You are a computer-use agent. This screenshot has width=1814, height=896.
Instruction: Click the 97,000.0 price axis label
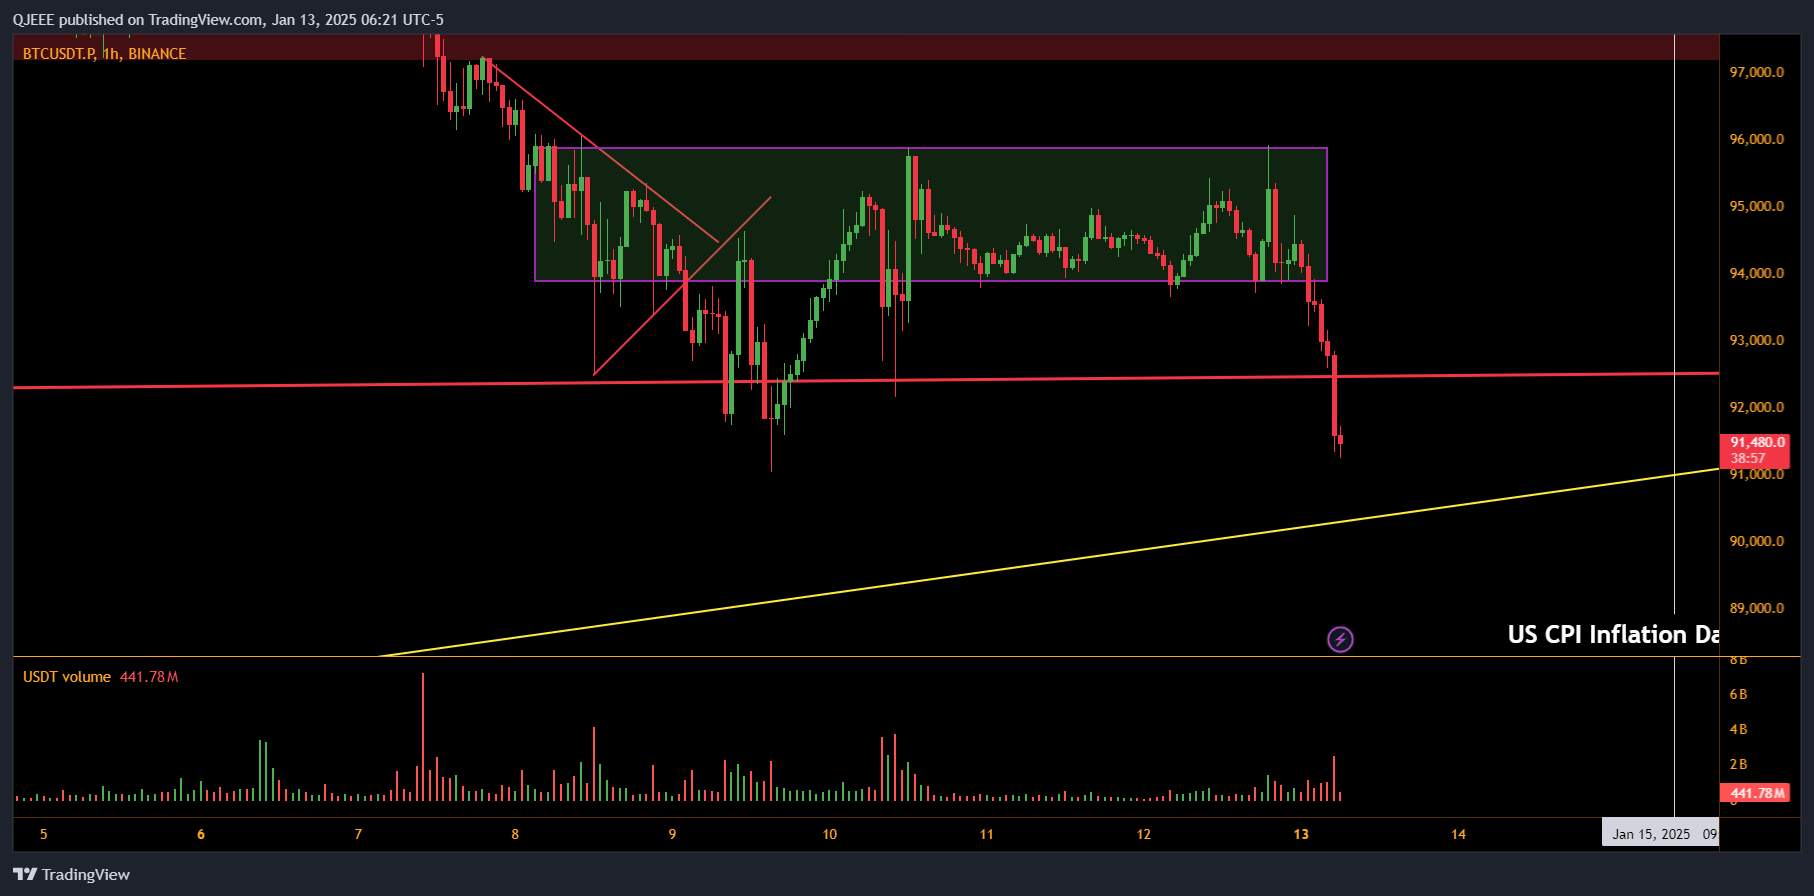click(1757, 72)
